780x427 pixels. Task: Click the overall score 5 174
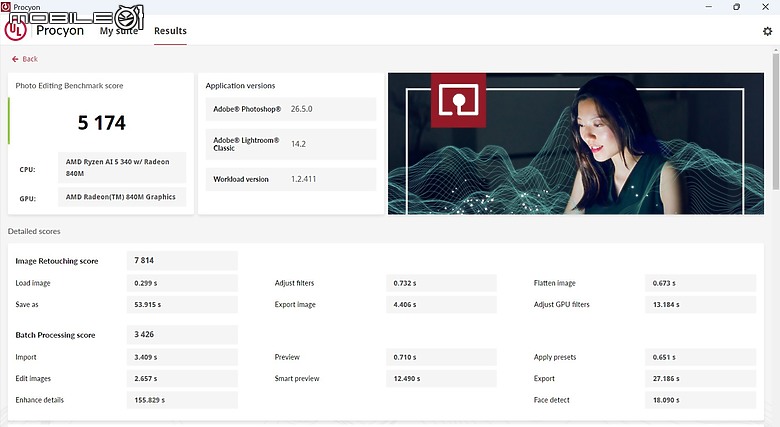pyautogui.click(x=101, y=123)
